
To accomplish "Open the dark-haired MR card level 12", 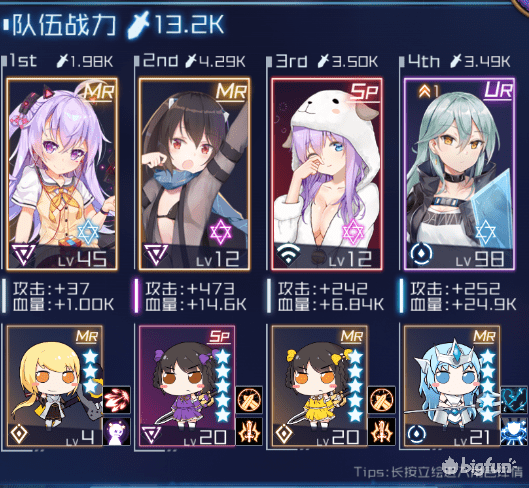I will click(194, 174).
